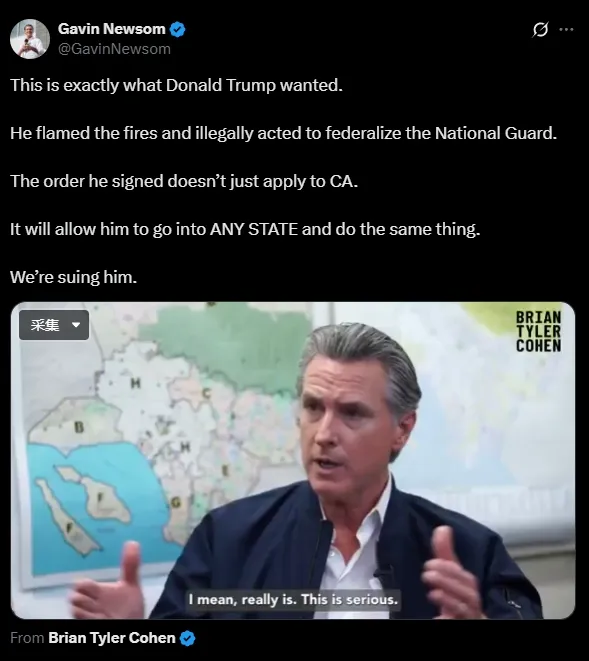Open the three-dot more options menu
Image resolution: width=589 pixels, height=661 pixels.
click(566, 30)
